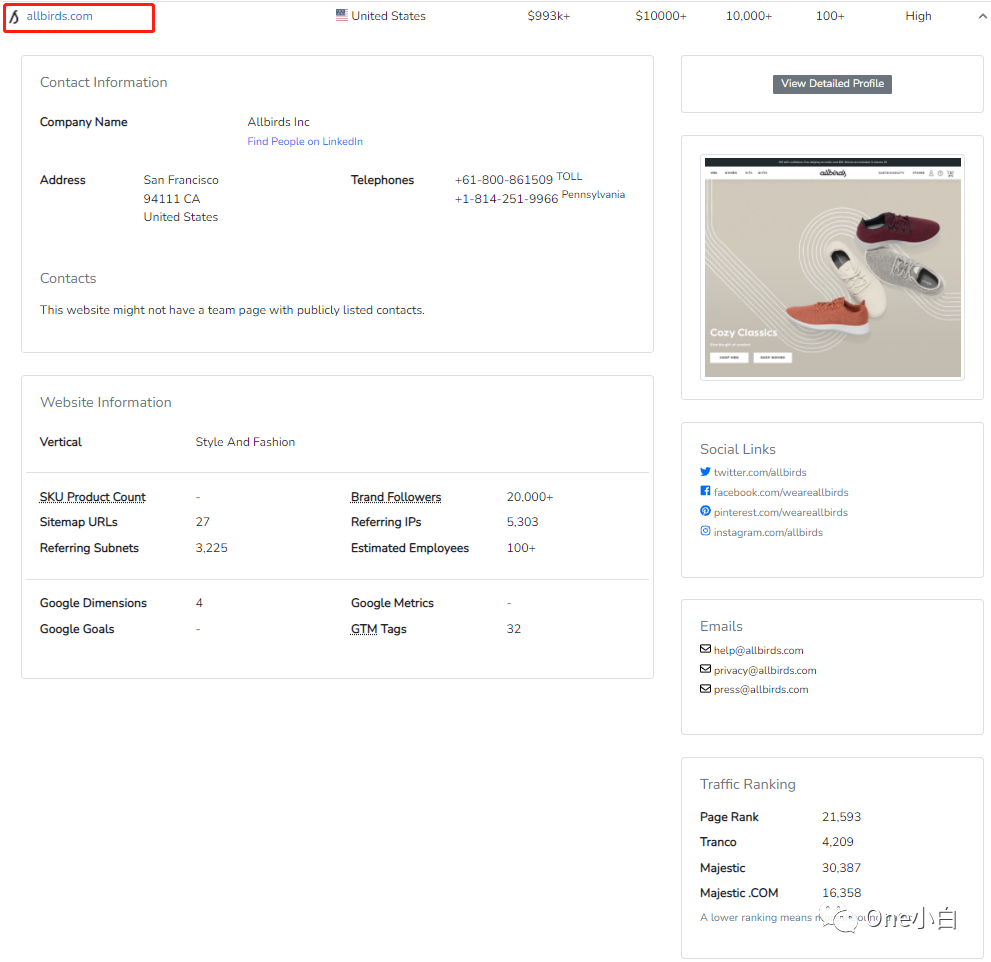The height and width of the screenshot is (962, 991).
Task: Open facebook.com/weareallbirds link
Action: point(780,492)
